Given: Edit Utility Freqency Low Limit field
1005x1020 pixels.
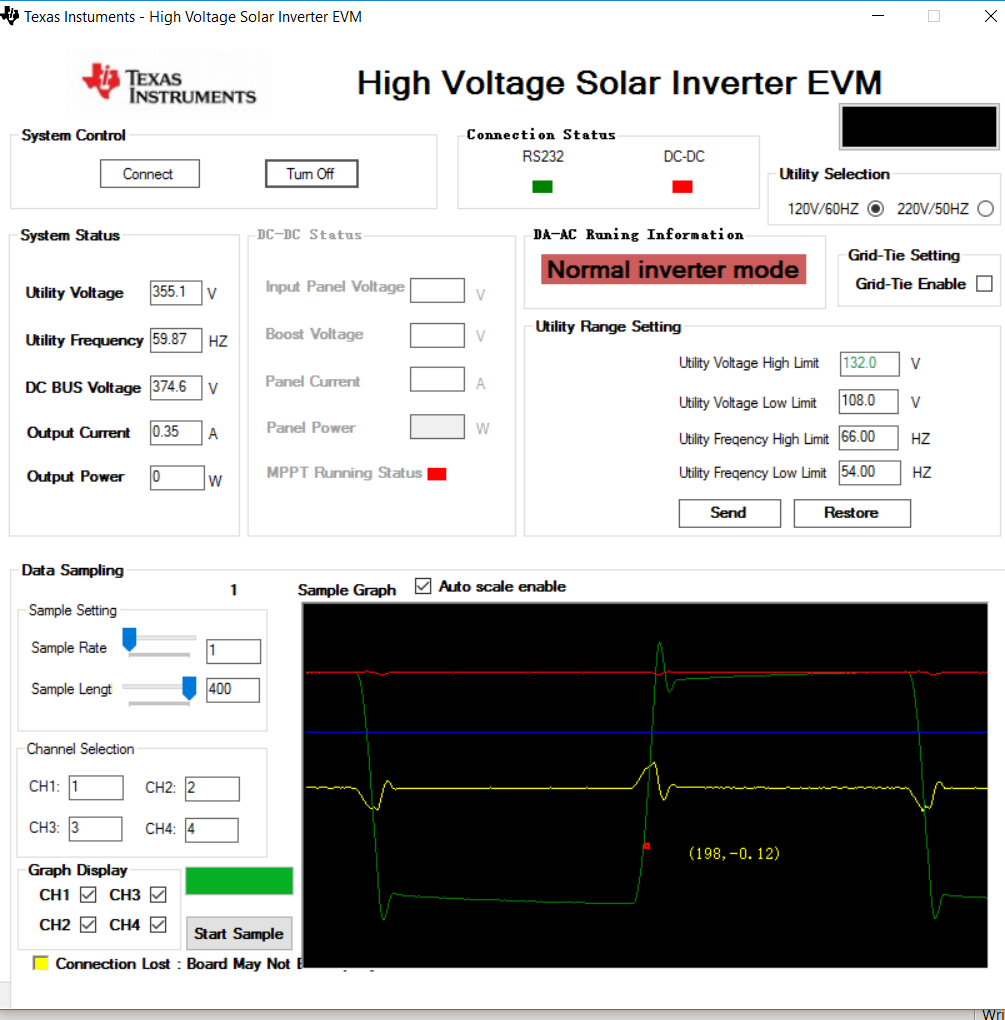Looking at the screenshot, I should [870, 473].
